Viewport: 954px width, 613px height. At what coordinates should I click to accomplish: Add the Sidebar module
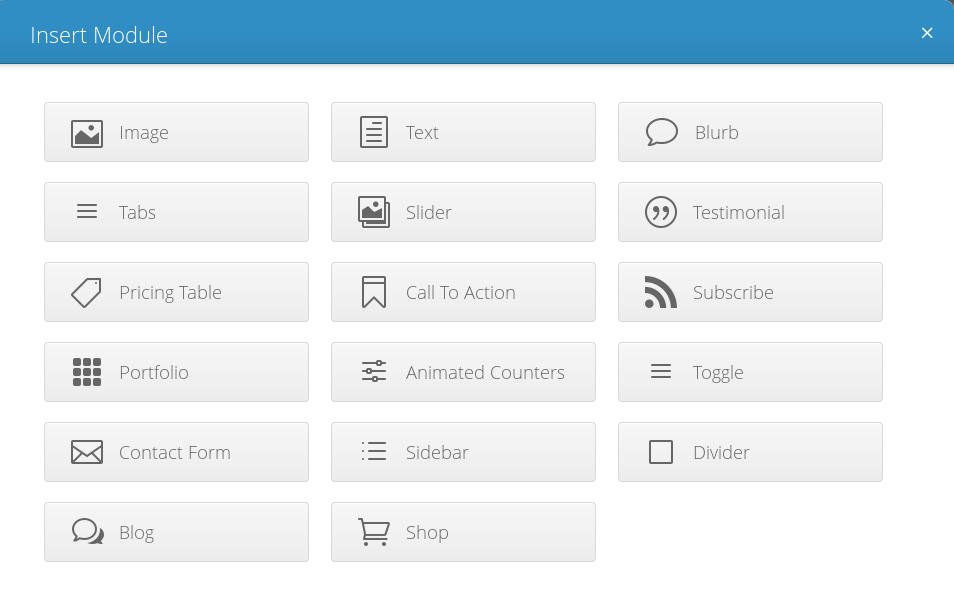(x=463, y=452)
